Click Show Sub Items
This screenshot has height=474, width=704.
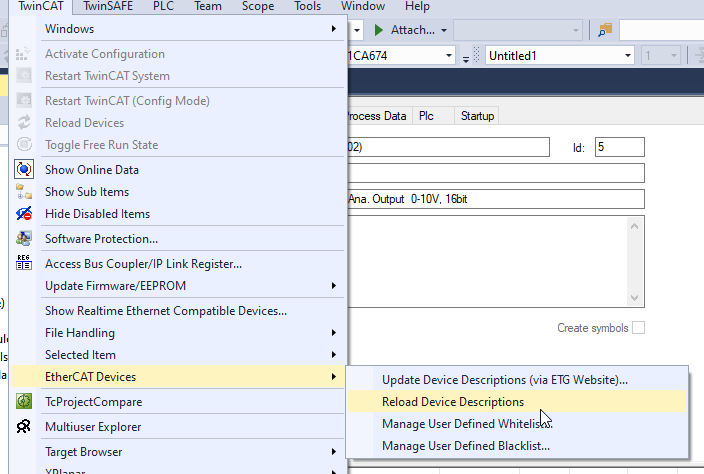pos(179,192)
